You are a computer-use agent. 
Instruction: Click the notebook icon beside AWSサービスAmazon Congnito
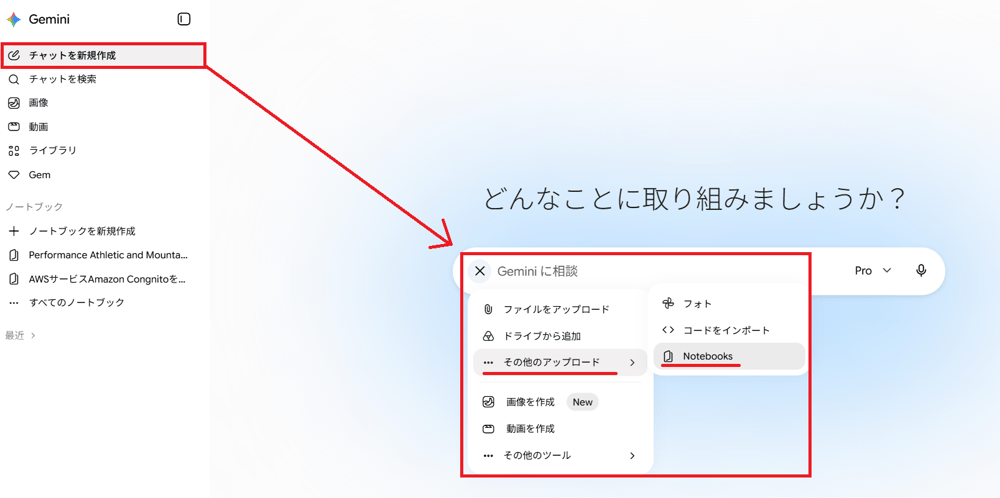point(14,279)
